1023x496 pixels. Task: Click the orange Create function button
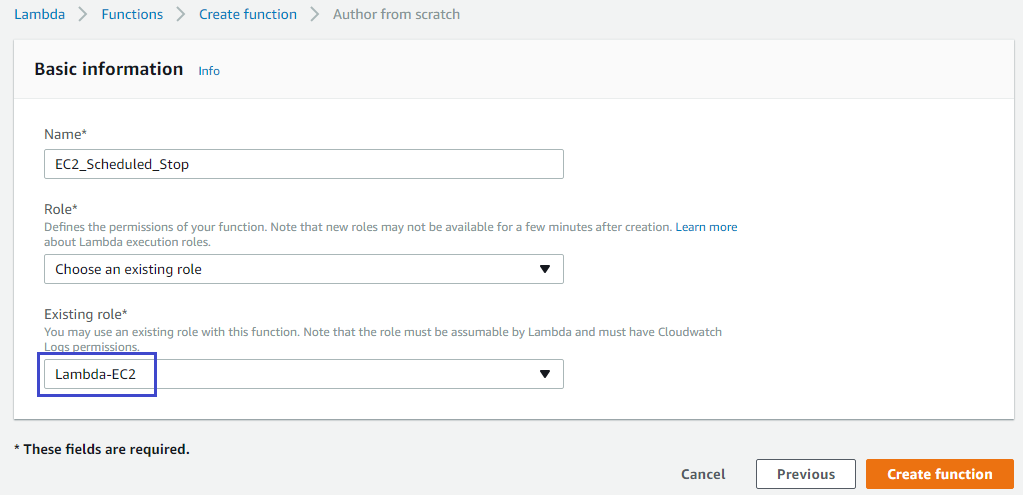click(x=939, y=474)
